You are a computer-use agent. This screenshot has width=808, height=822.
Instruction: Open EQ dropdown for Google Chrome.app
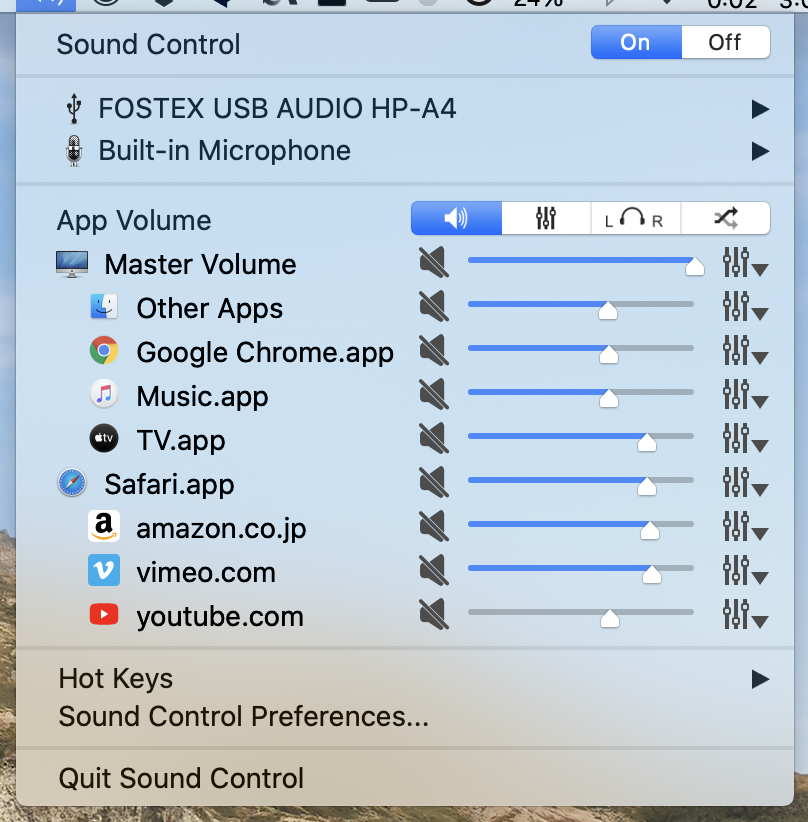[745, 351]
